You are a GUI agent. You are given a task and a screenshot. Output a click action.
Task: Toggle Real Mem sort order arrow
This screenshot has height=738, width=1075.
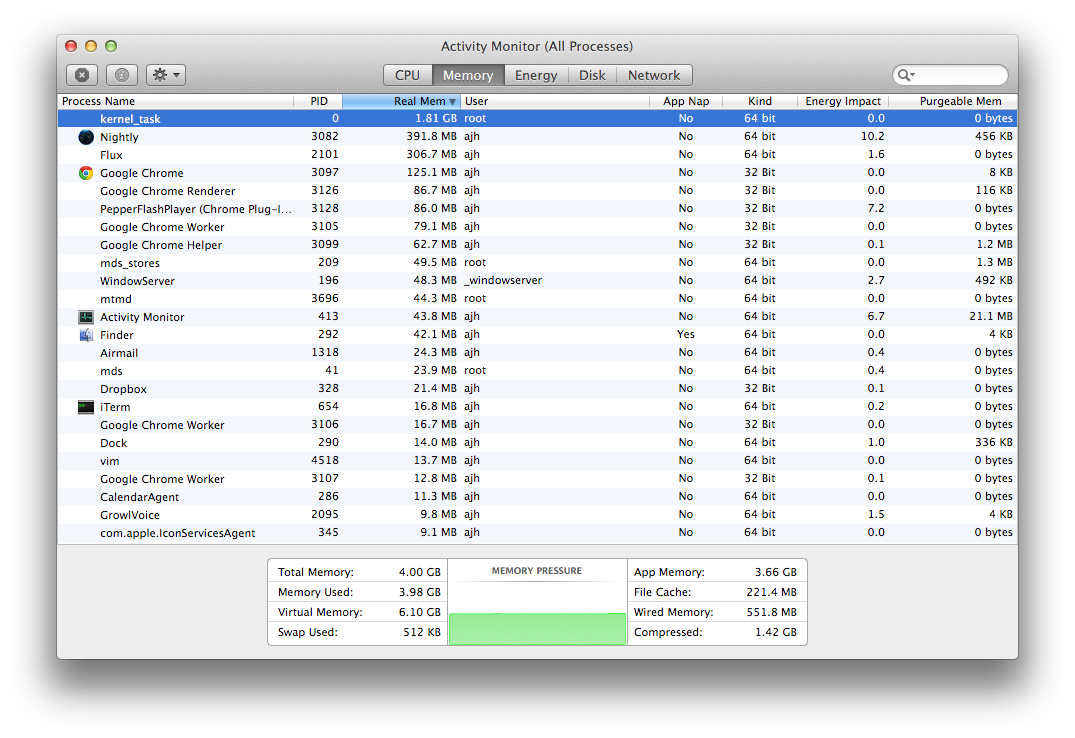click(x=452, y=102)
